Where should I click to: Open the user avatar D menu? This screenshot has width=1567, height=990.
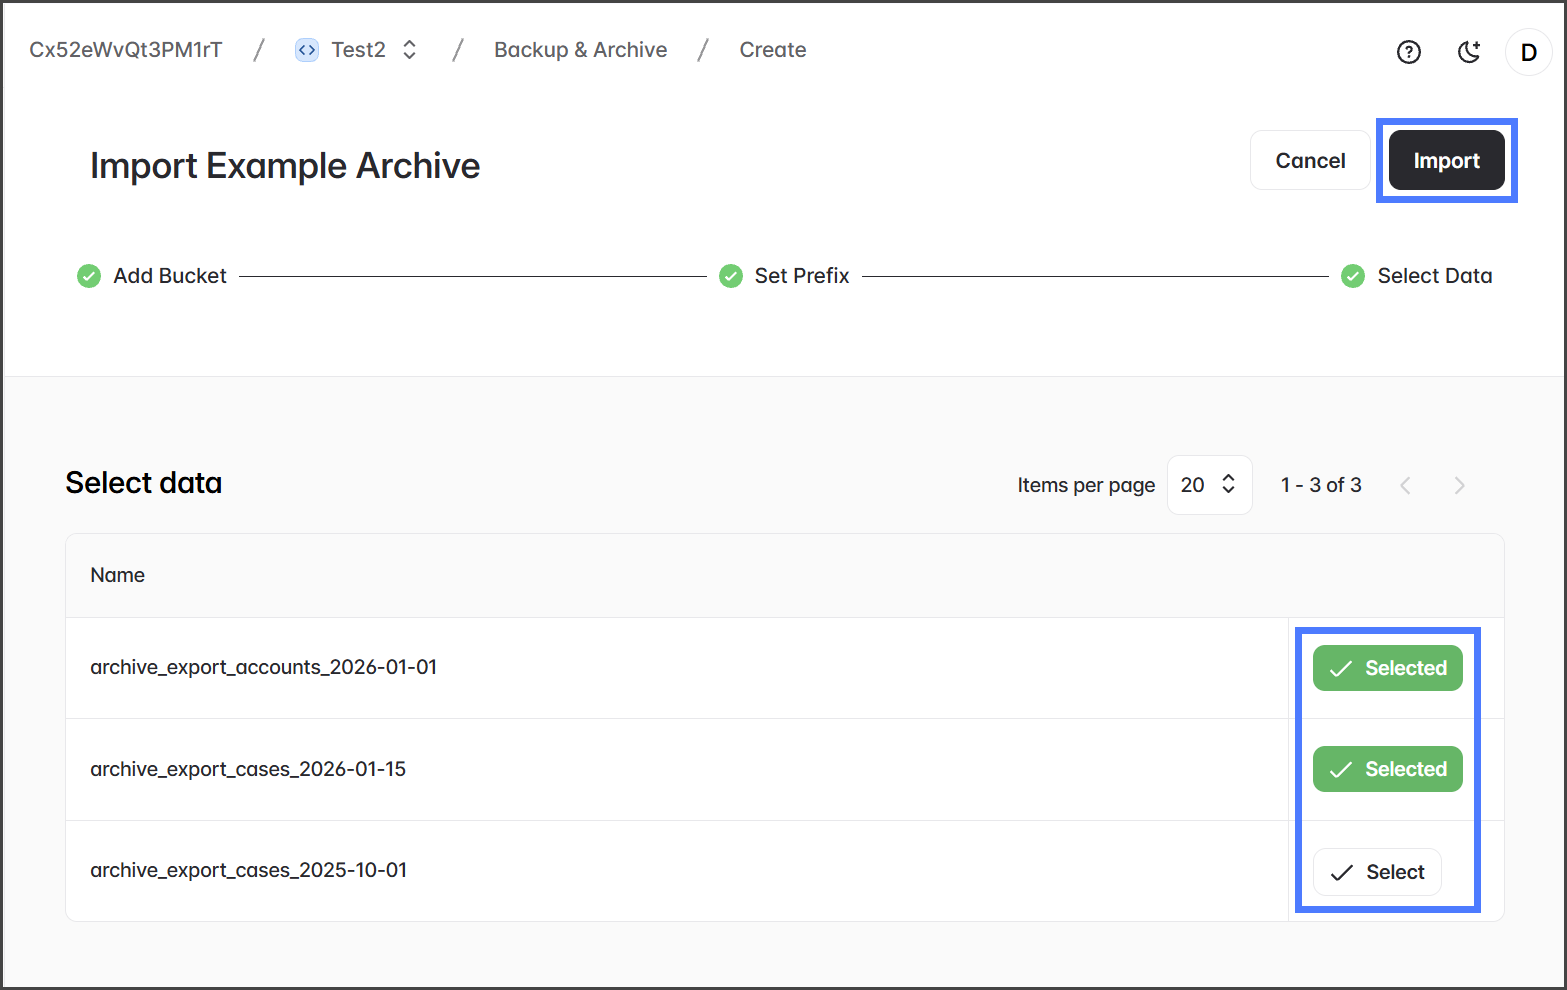click(x=1528, y=52)
